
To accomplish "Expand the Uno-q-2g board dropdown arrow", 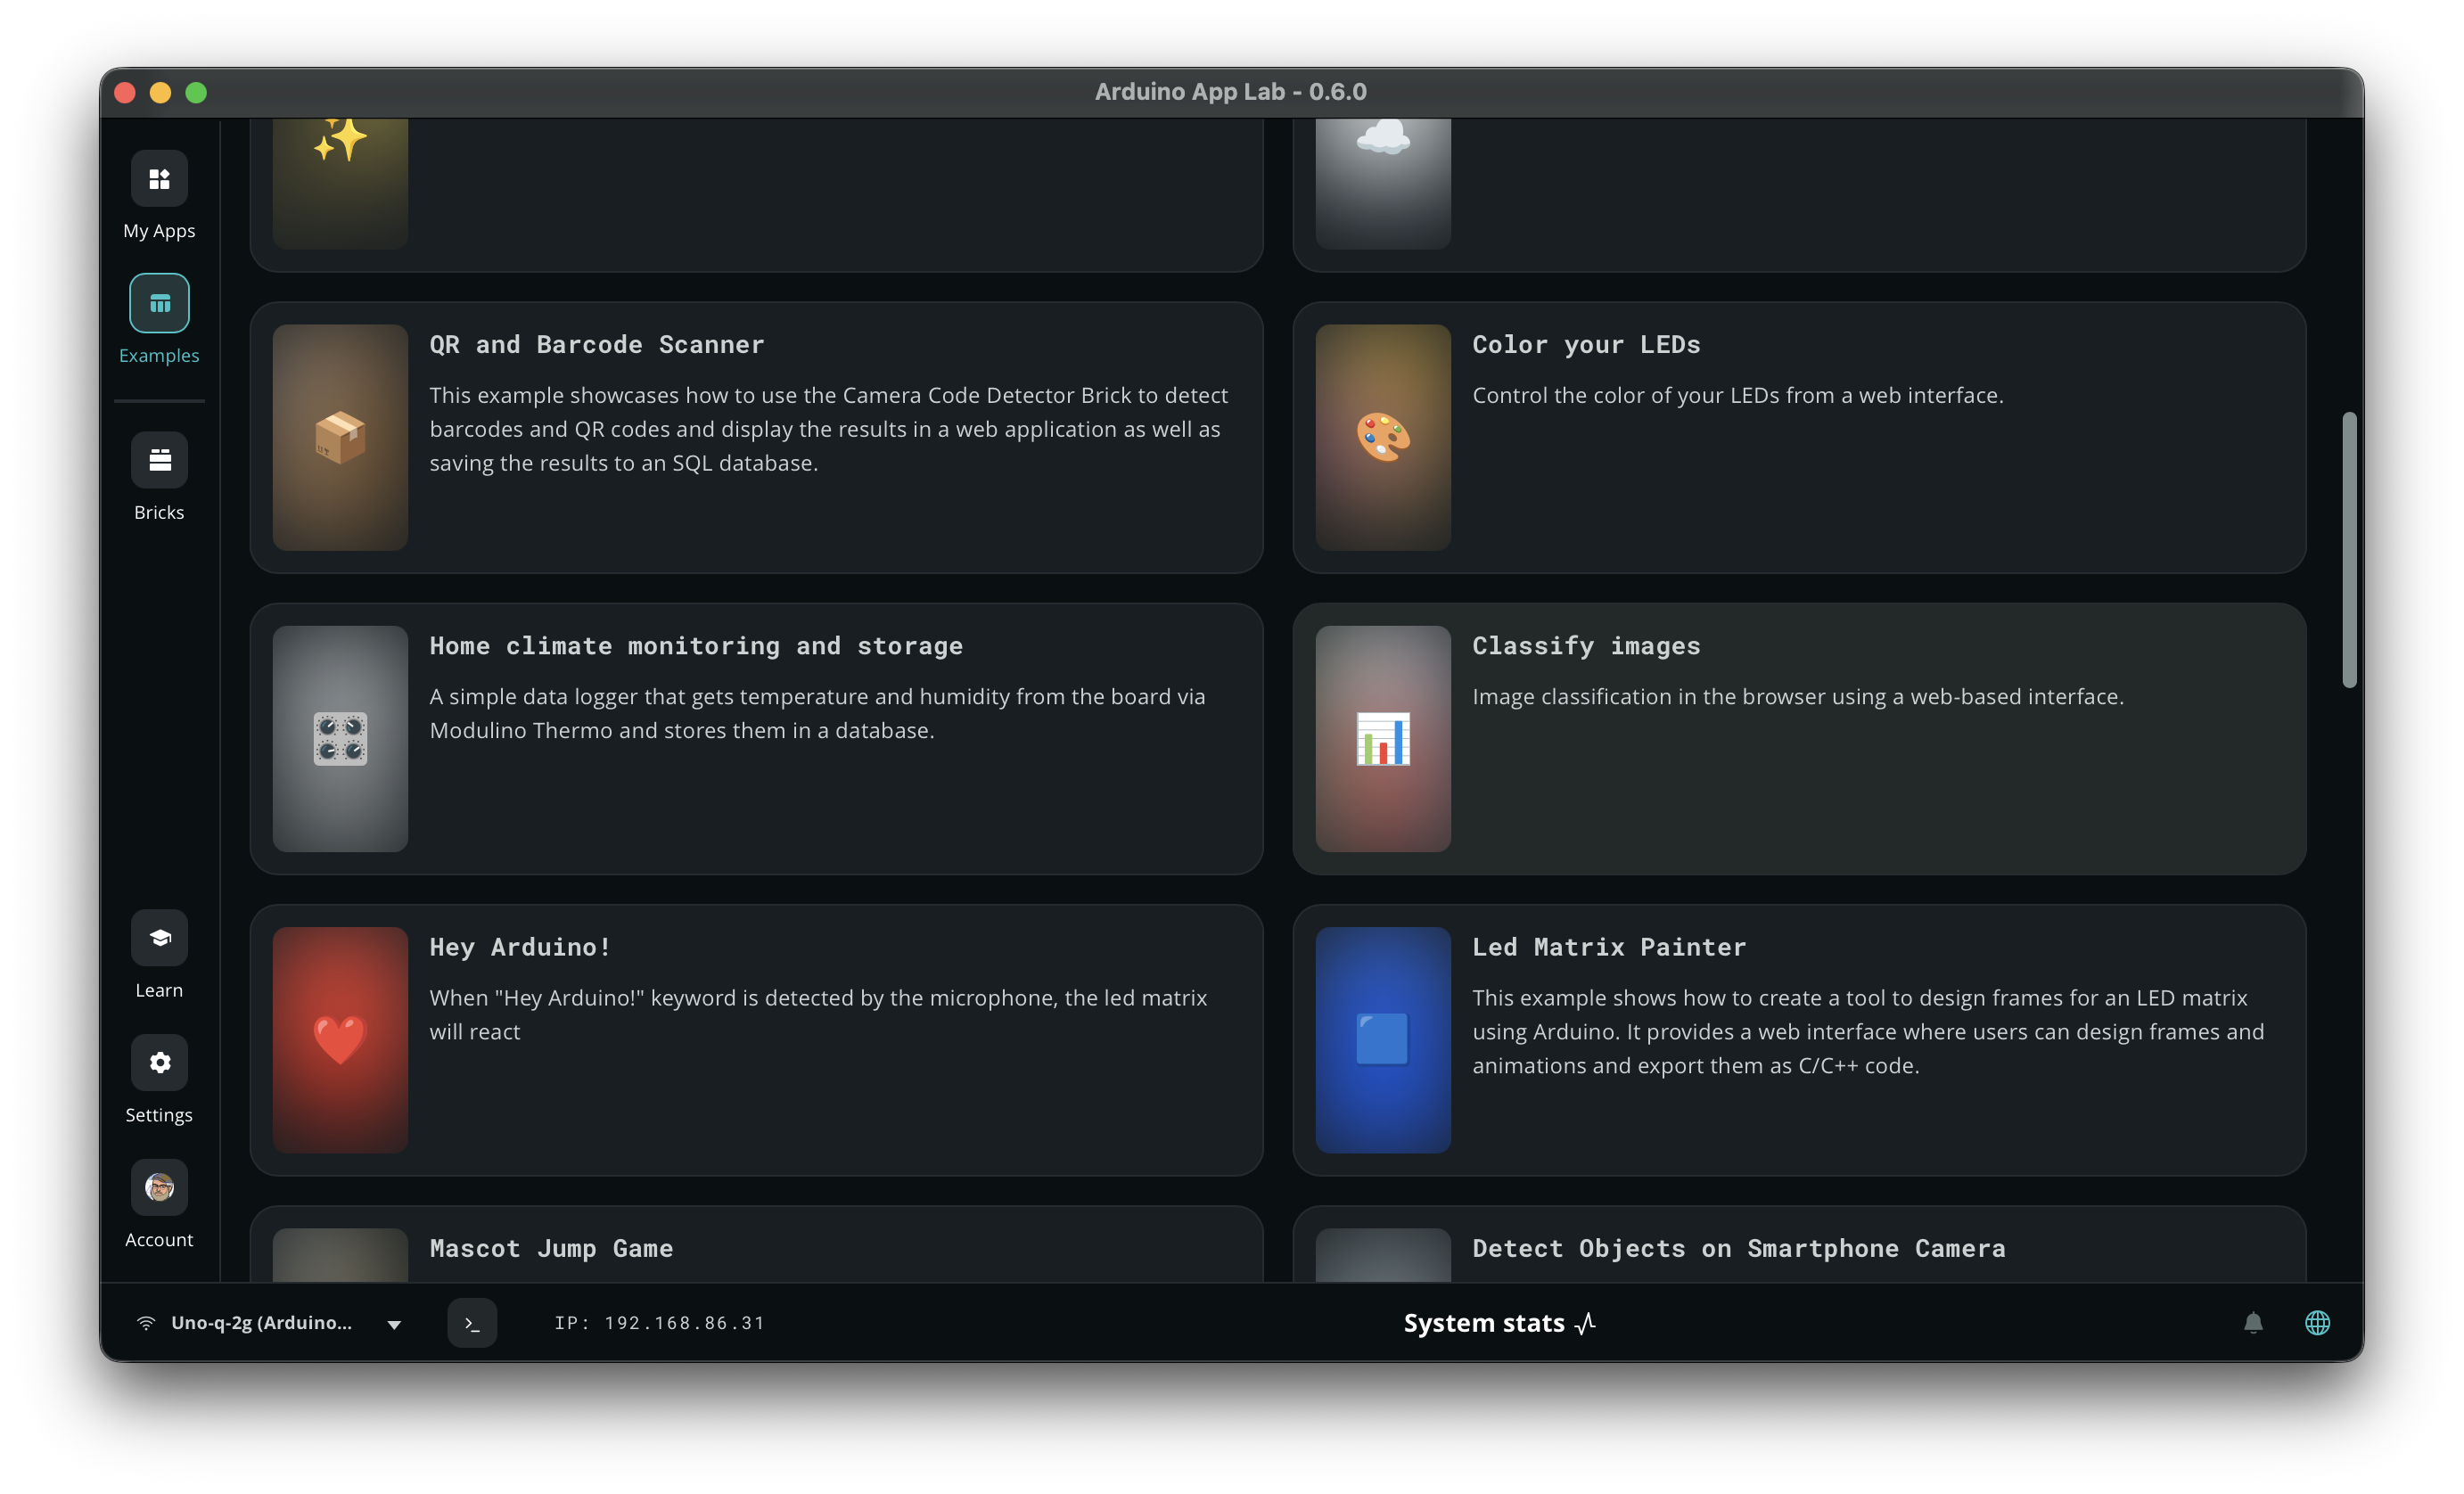I will pos(394,1325).
